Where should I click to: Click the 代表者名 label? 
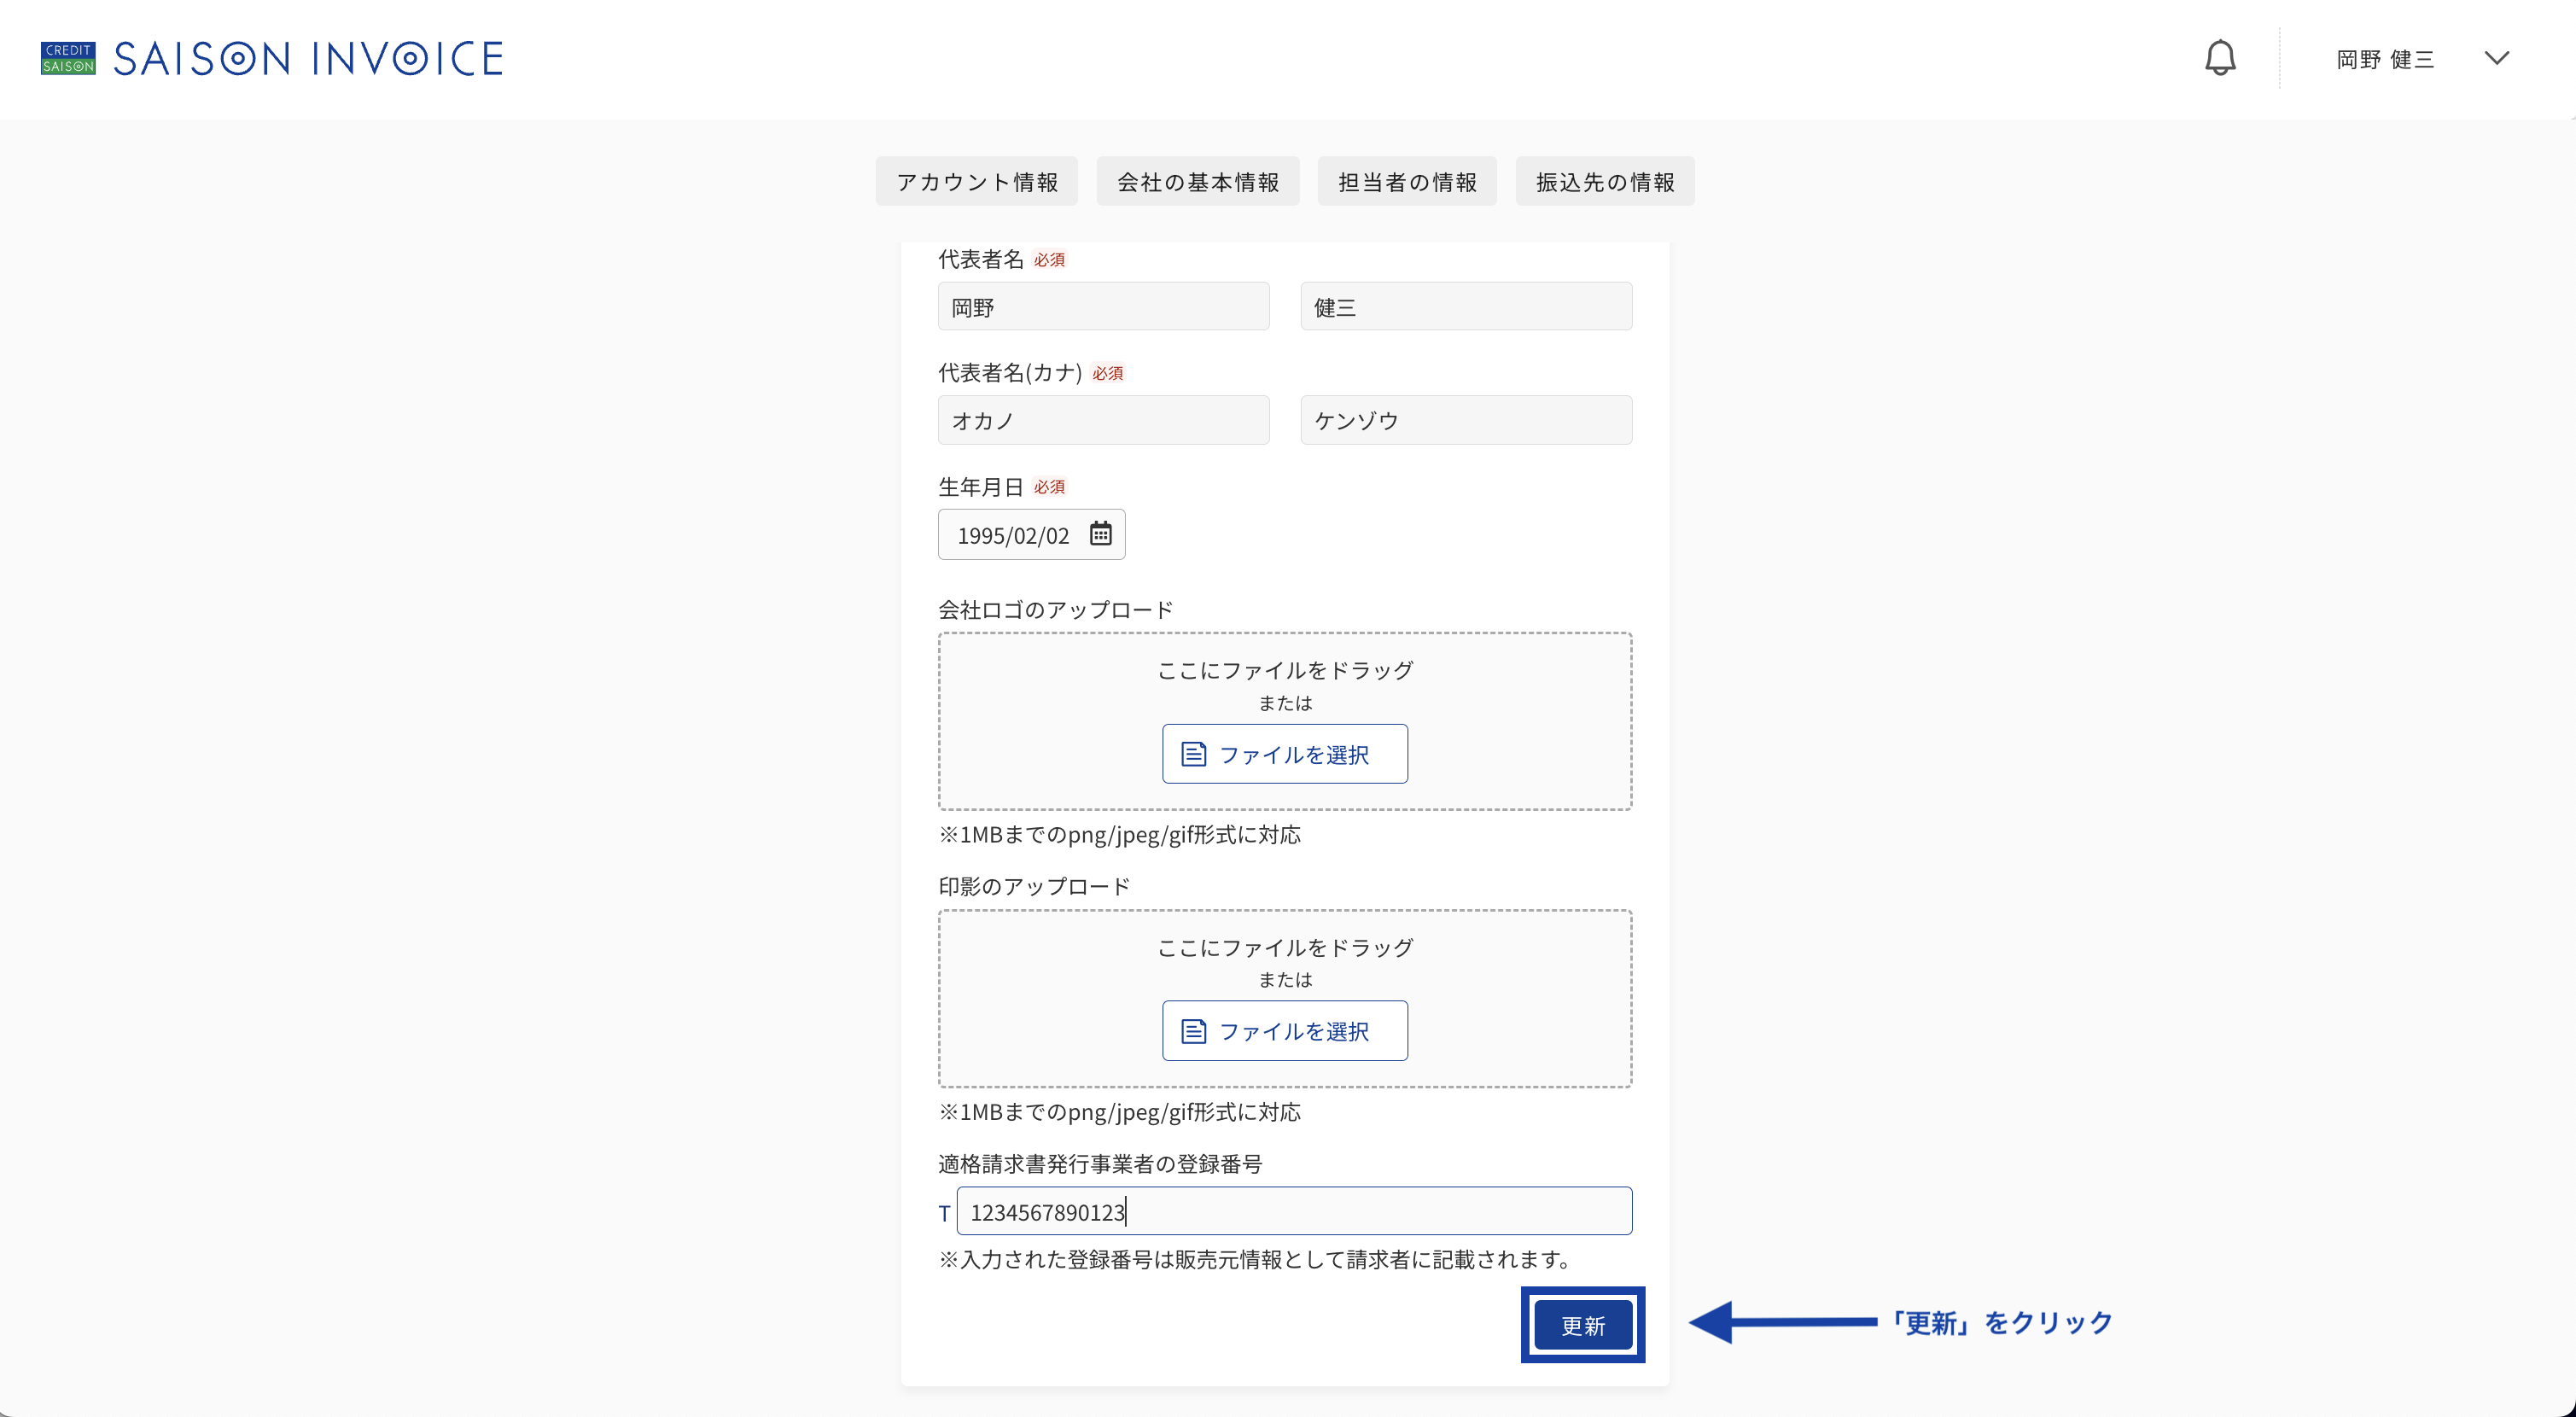[980, 259]
